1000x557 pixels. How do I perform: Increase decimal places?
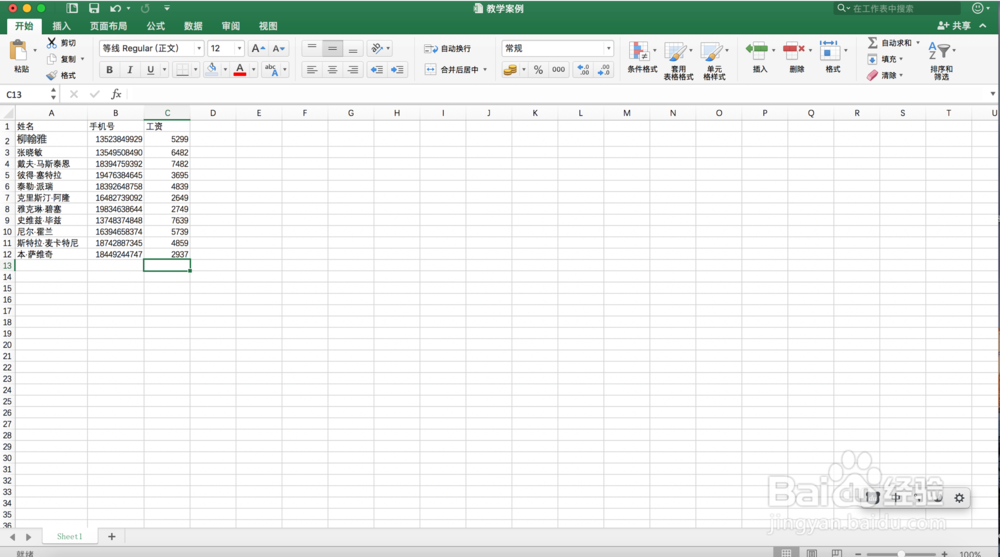(x=584, y=70)
